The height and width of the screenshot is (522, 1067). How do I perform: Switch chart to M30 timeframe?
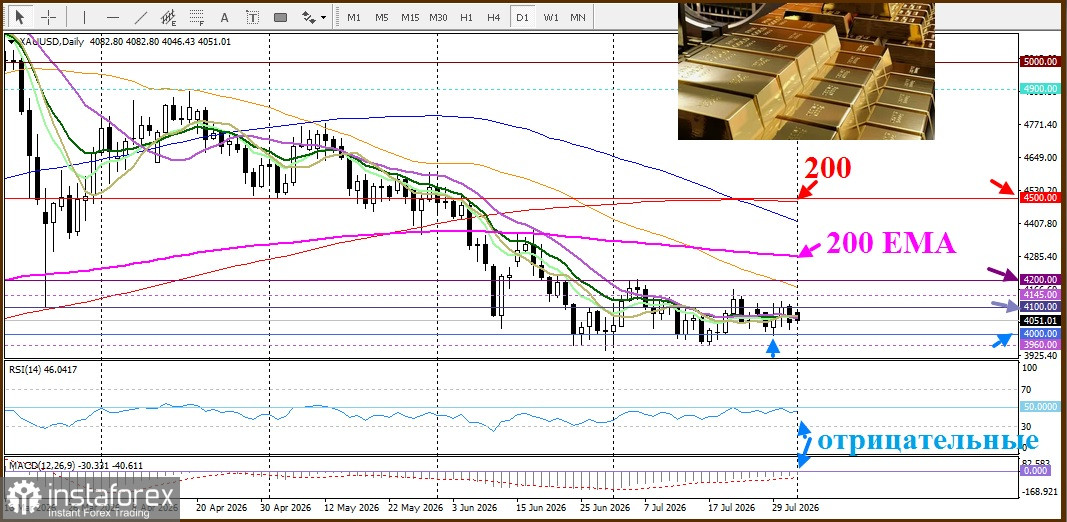click(438, 17)
